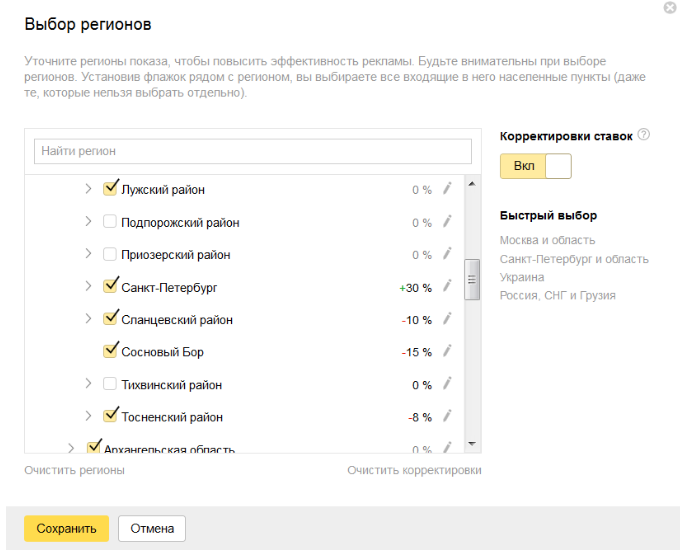The width and height of the screenshot is (680, 550).
Task: Click the Найти регион search field
Action: 252,151
